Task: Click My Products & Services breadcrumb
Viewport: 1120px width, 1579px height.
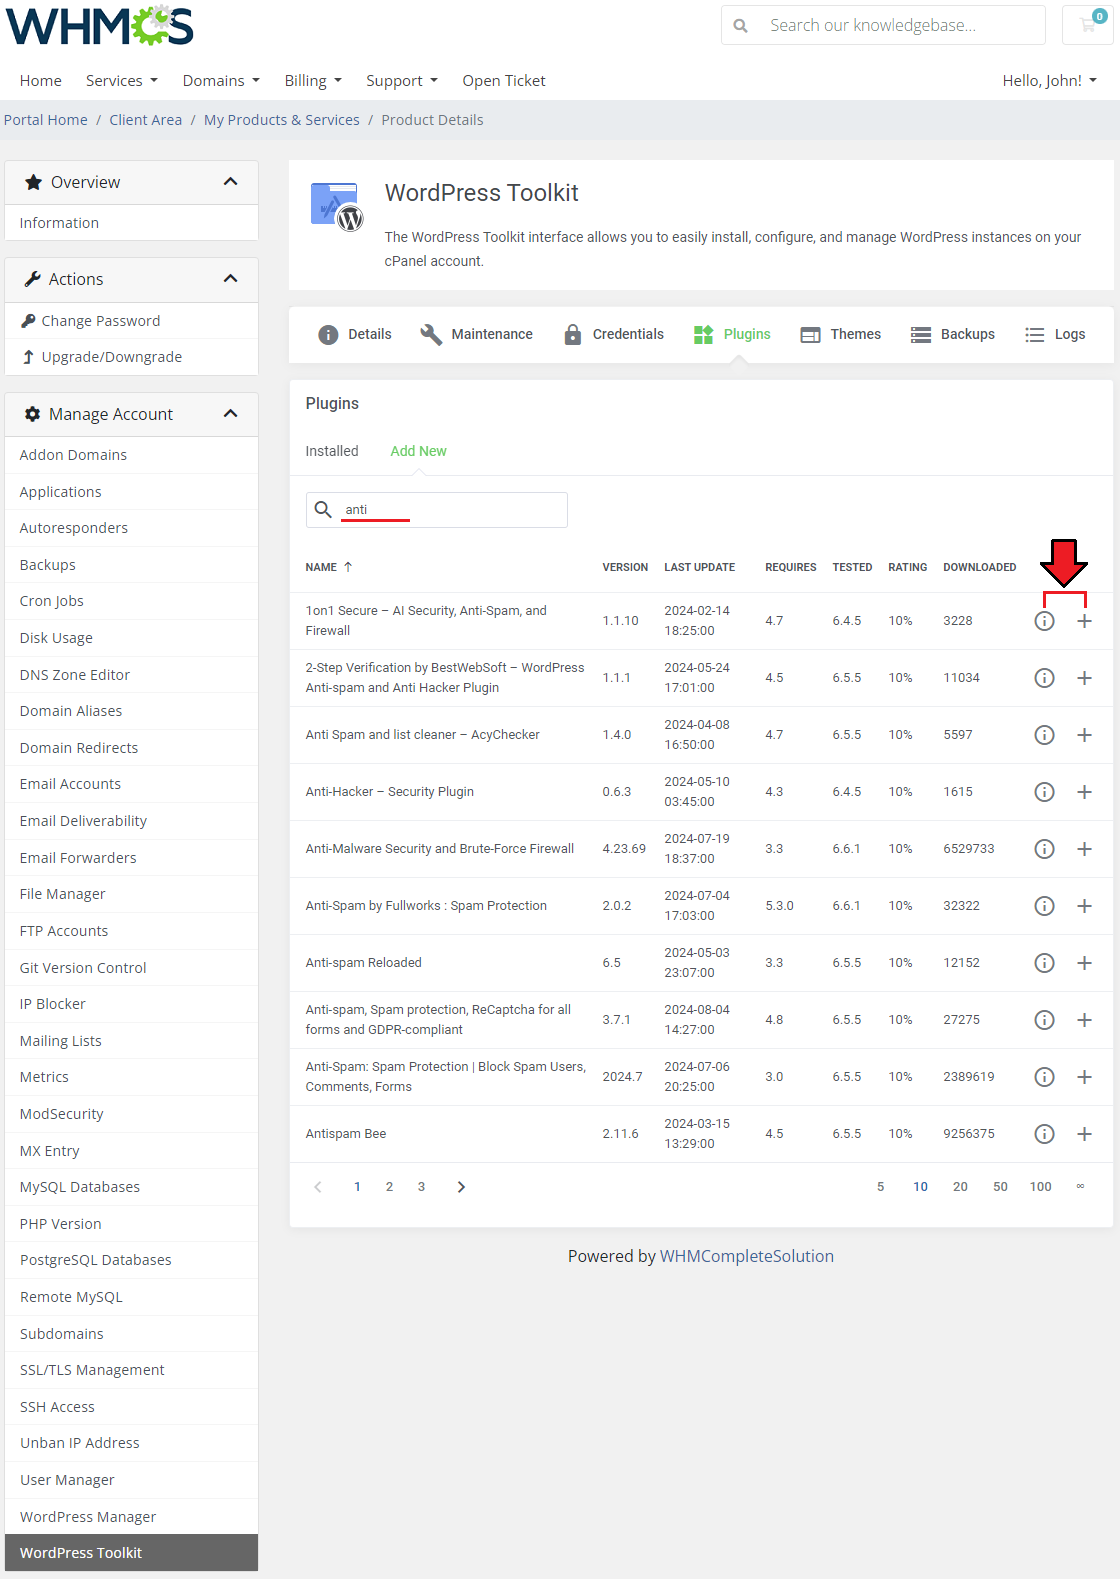Action: tap(282, 120)
